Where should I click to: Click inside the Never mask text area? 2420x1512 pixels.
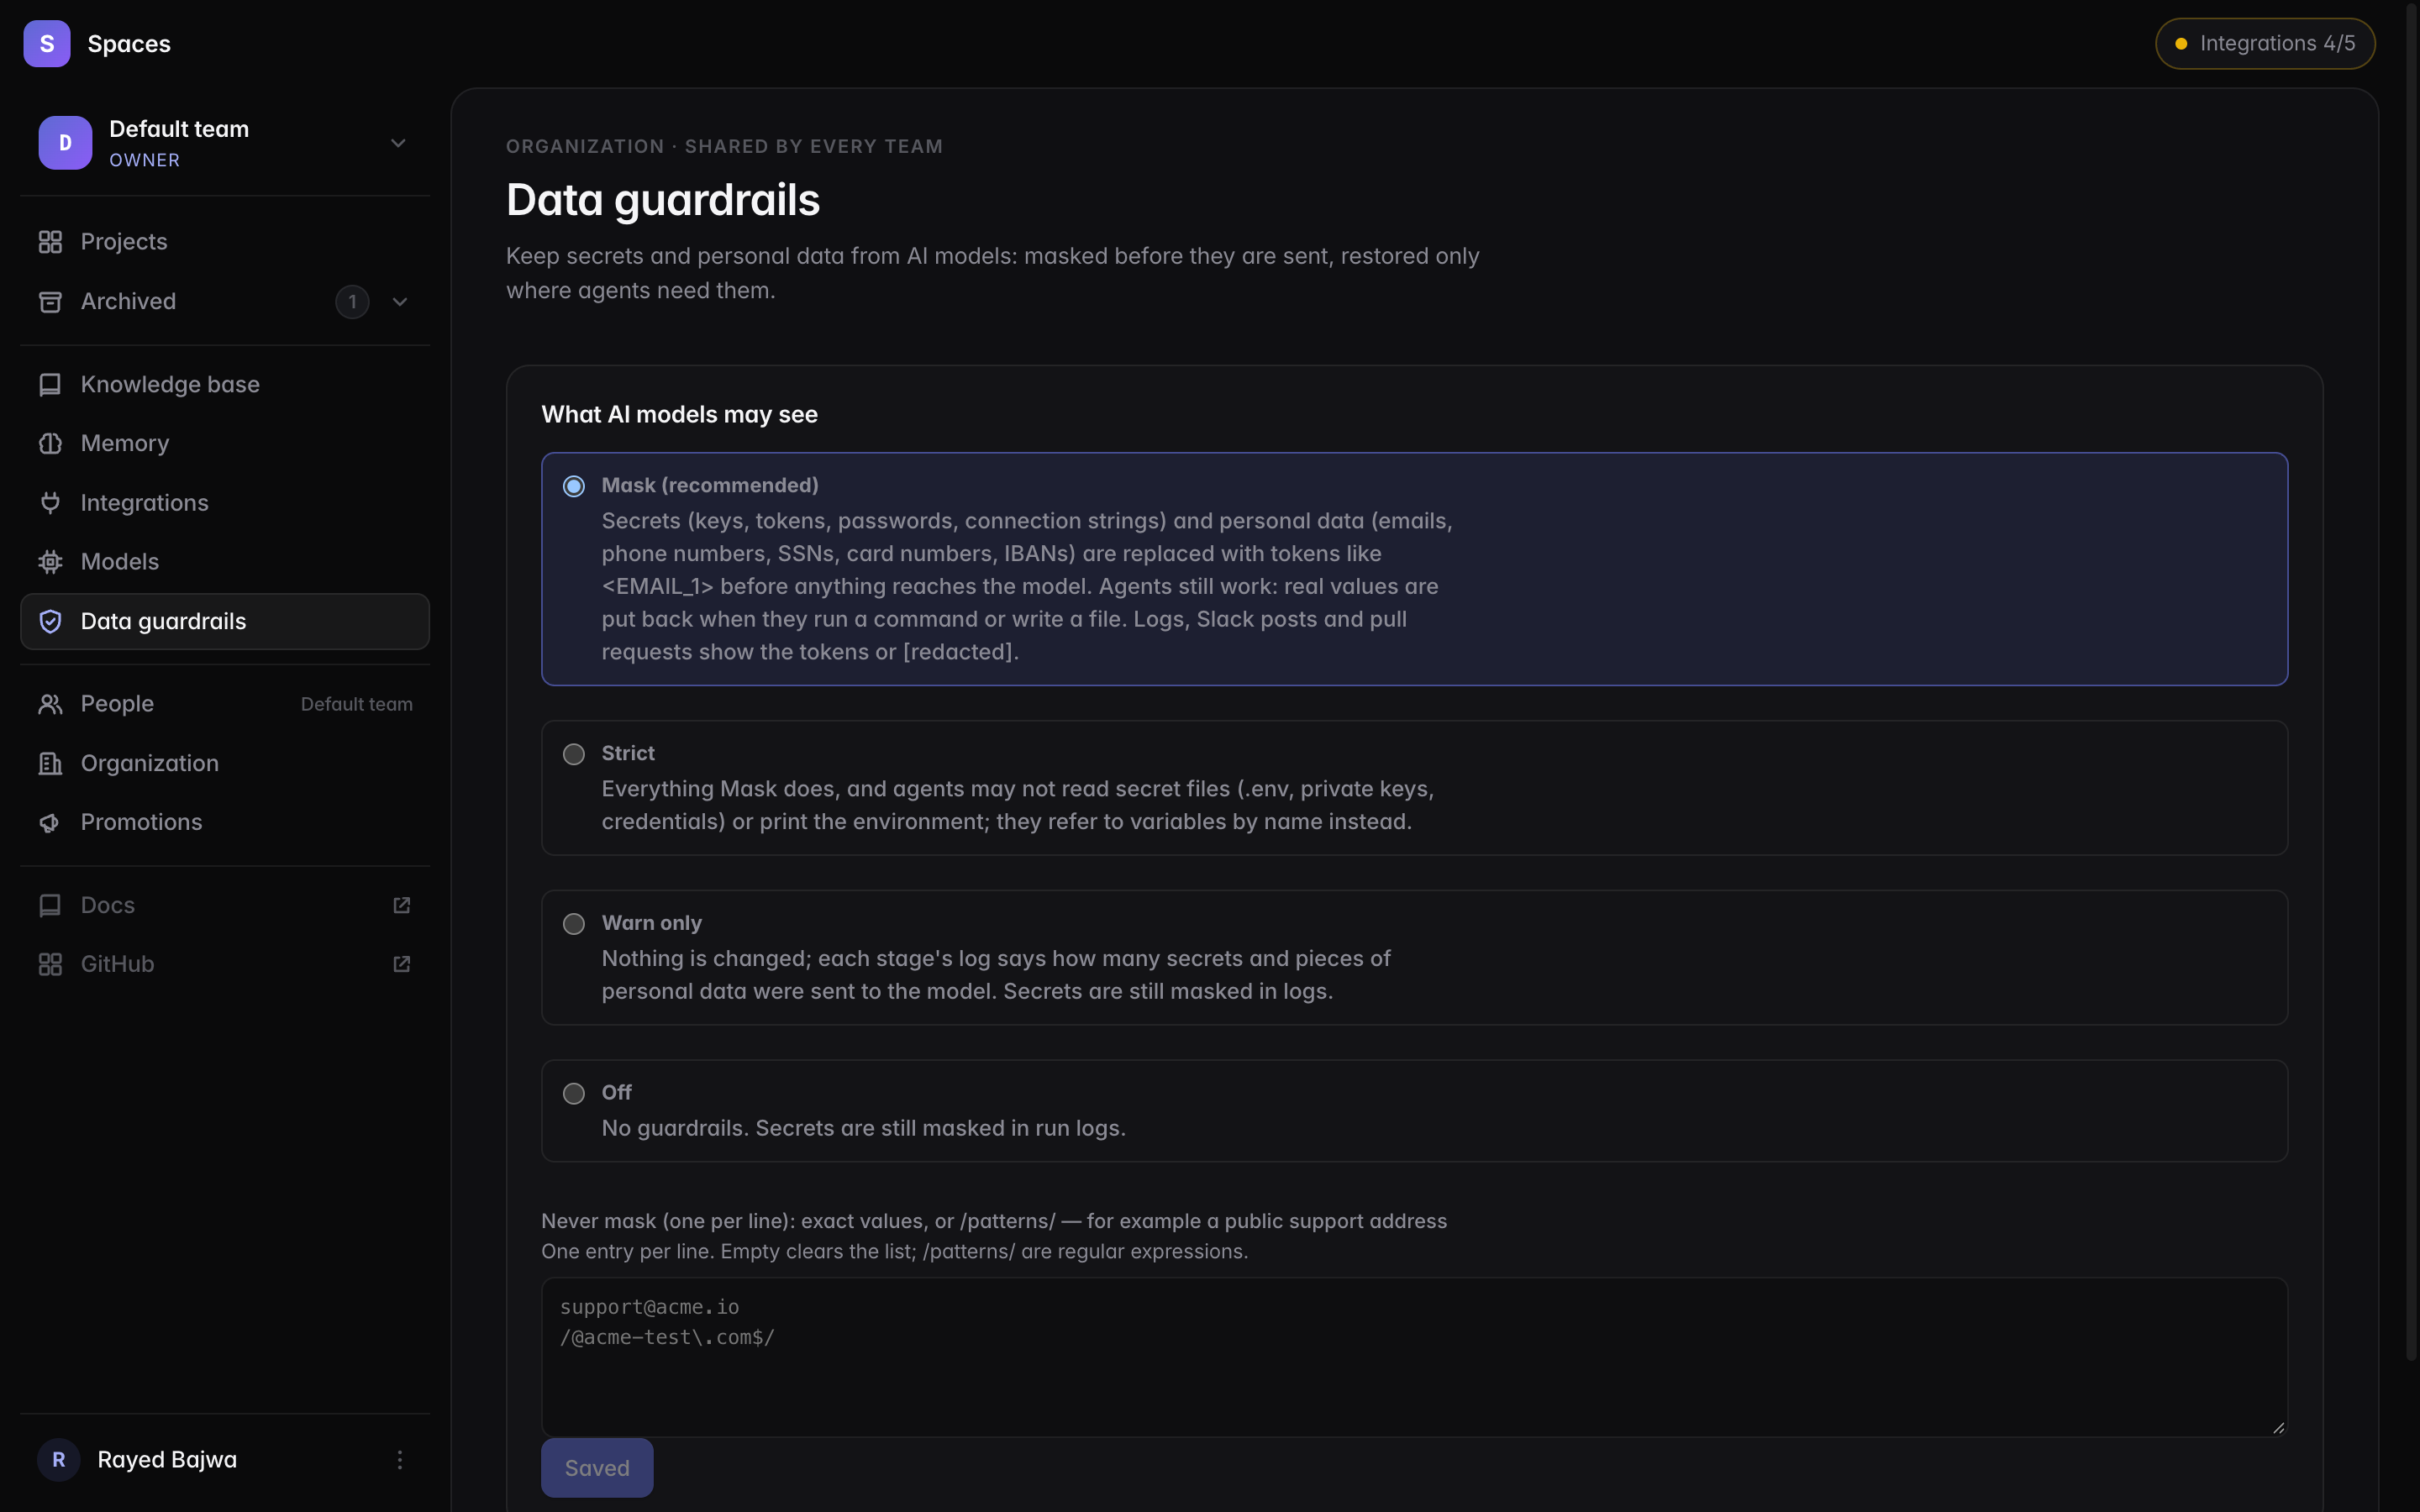[1414, 1357]
